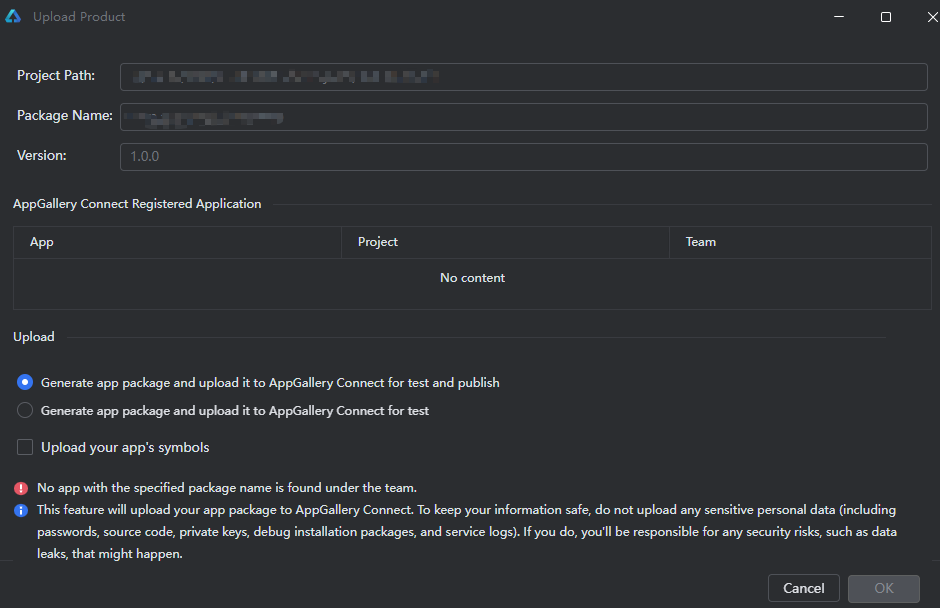Click the DevEco Studio logo in title bar
This screenshot has height=608, width=940.
14,17
